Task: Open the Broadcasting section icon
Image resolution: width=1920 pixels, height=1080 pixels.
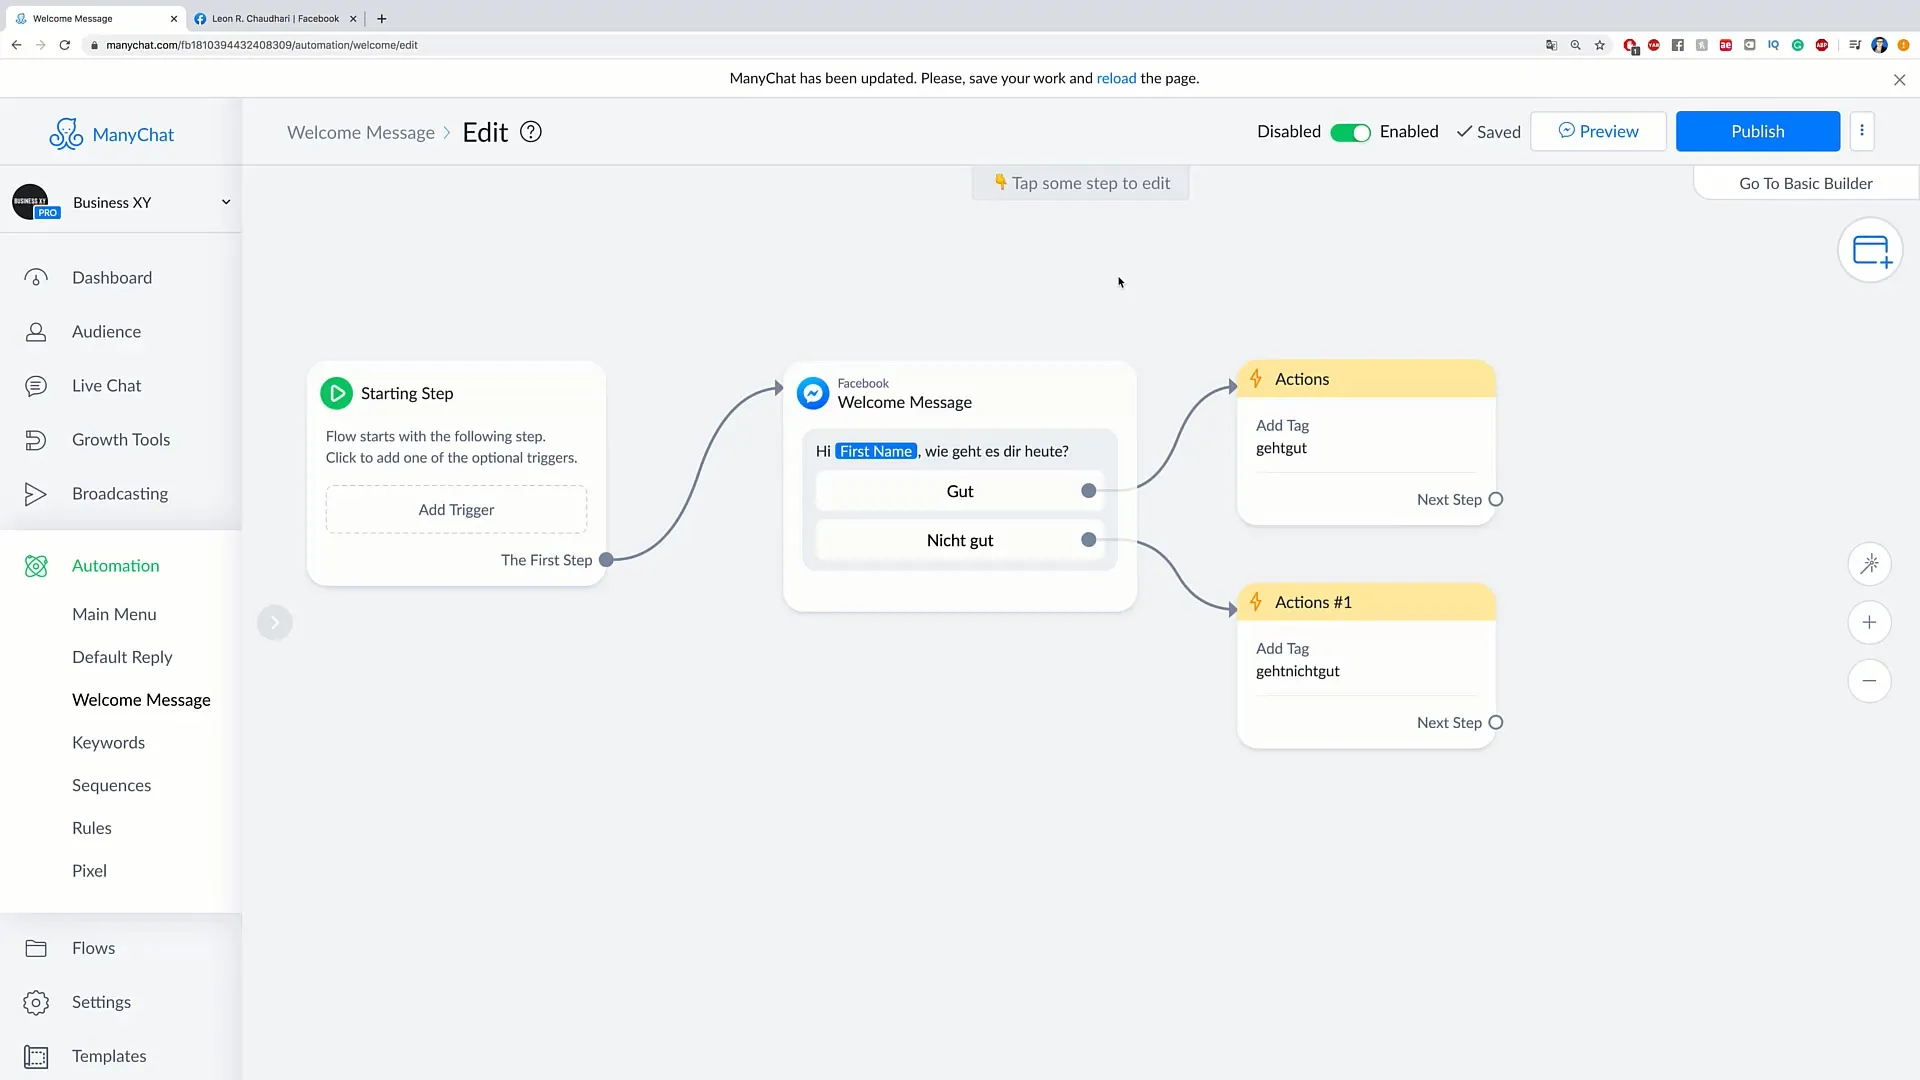Action: tap(36, 493)
